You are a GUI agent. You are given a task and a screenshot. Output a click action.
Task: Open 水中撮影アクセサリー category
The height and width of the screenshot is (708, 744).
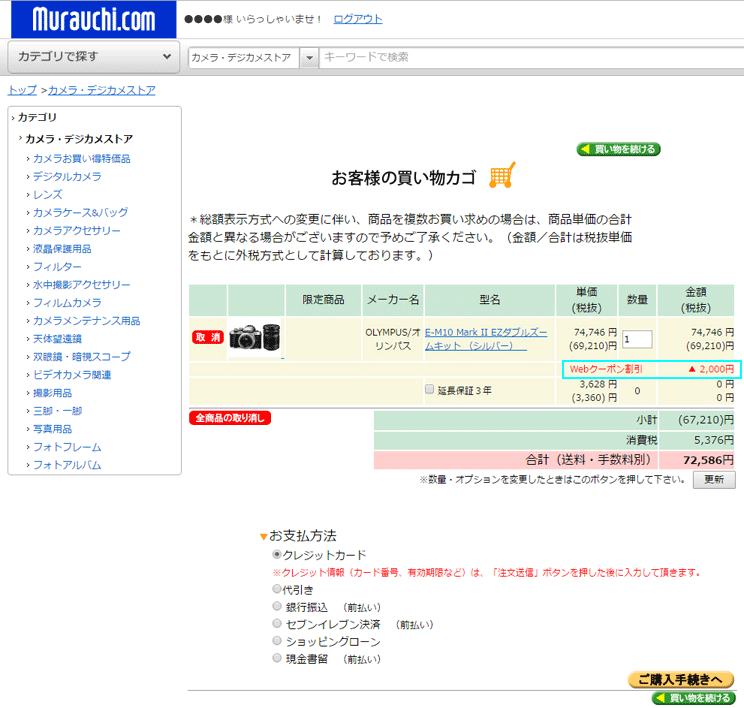click(82, 285)
